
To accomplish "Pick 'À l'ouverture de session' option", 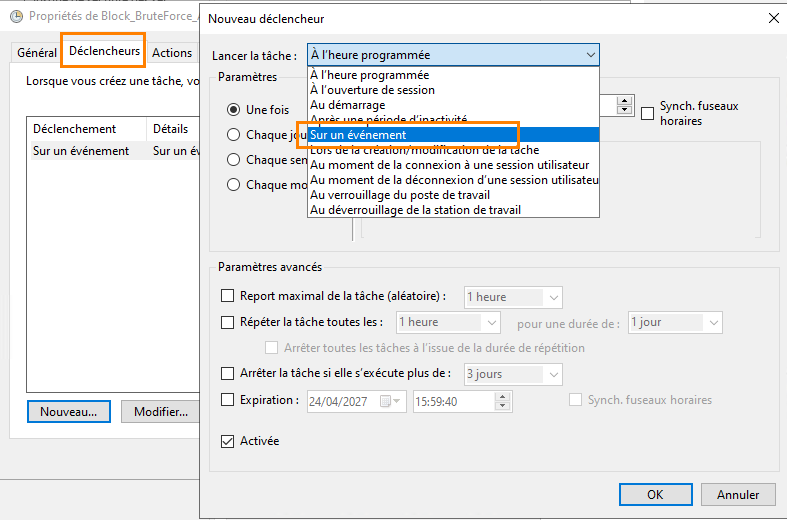I will (372, 90).
